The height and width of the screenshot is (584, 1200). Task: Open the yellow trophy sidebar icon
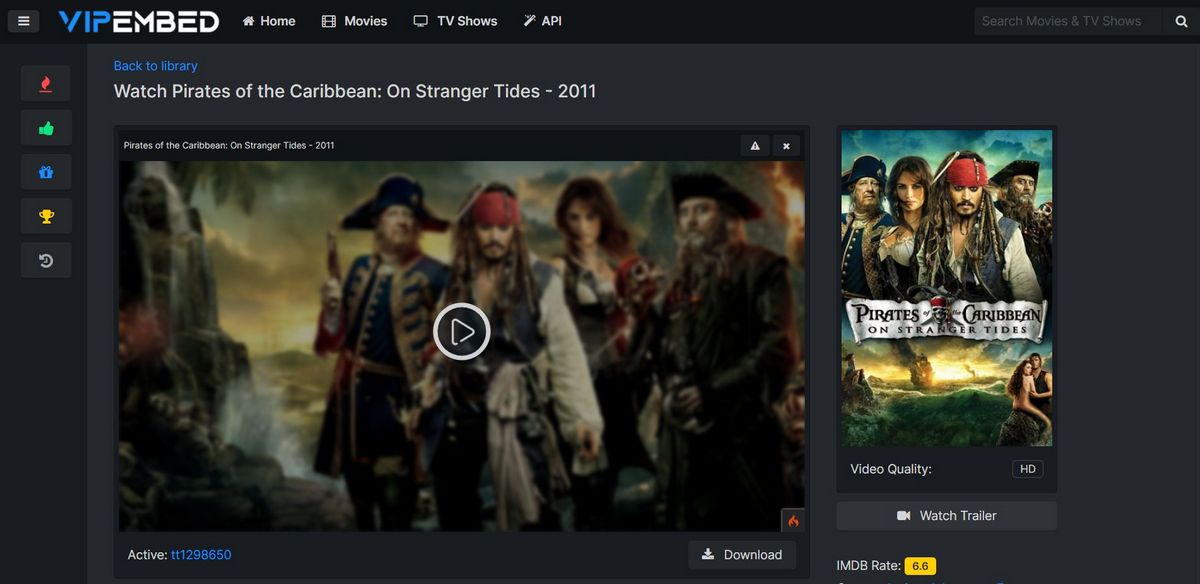46,216
